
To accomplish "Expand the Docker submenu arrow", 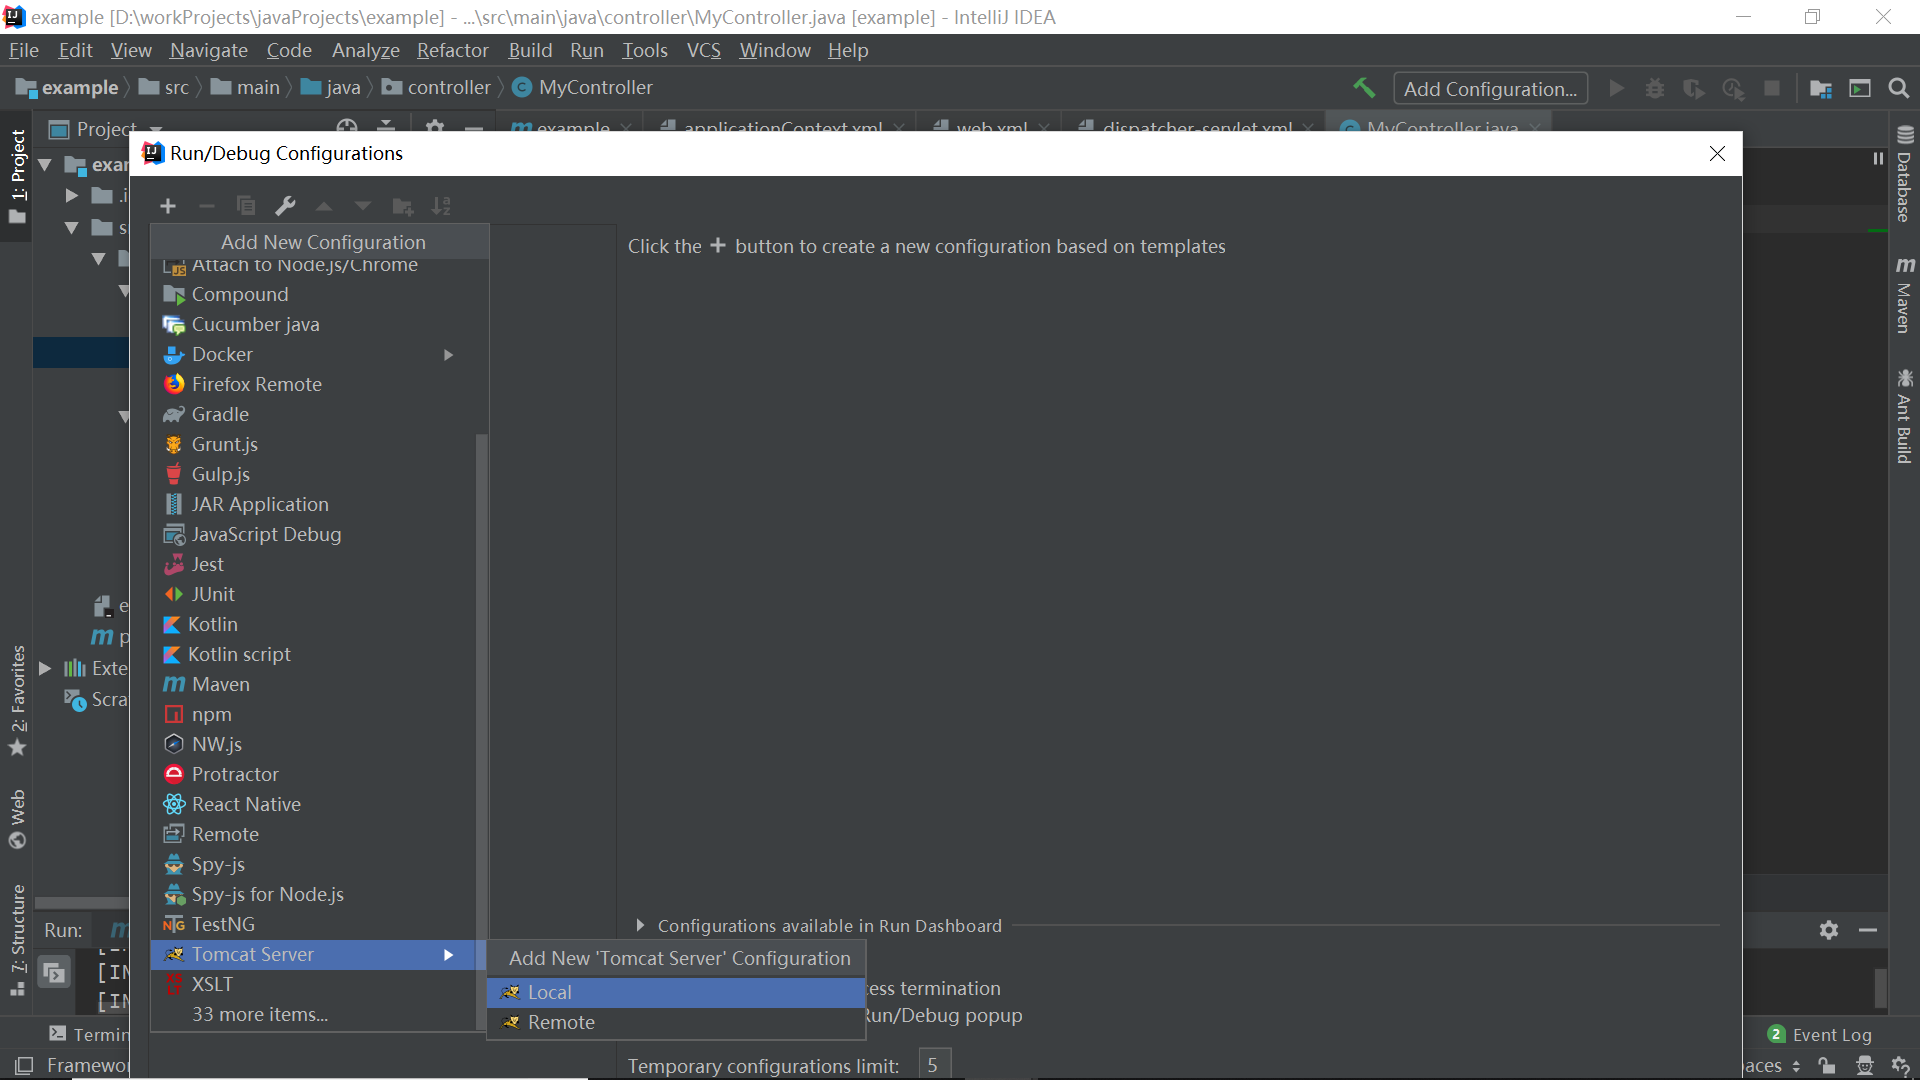I will point(447,355).
